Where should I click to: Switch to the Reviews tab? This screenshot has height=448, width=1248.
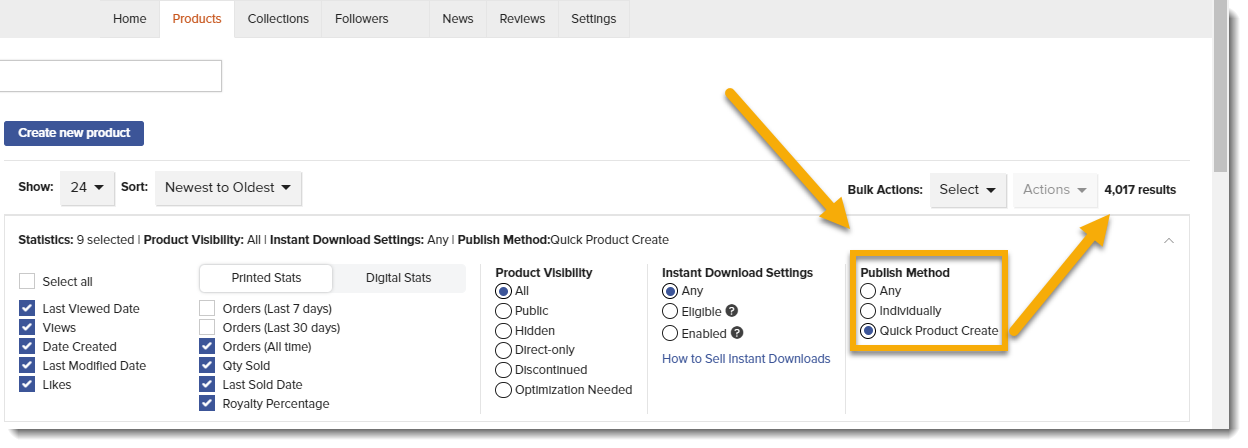522,19
